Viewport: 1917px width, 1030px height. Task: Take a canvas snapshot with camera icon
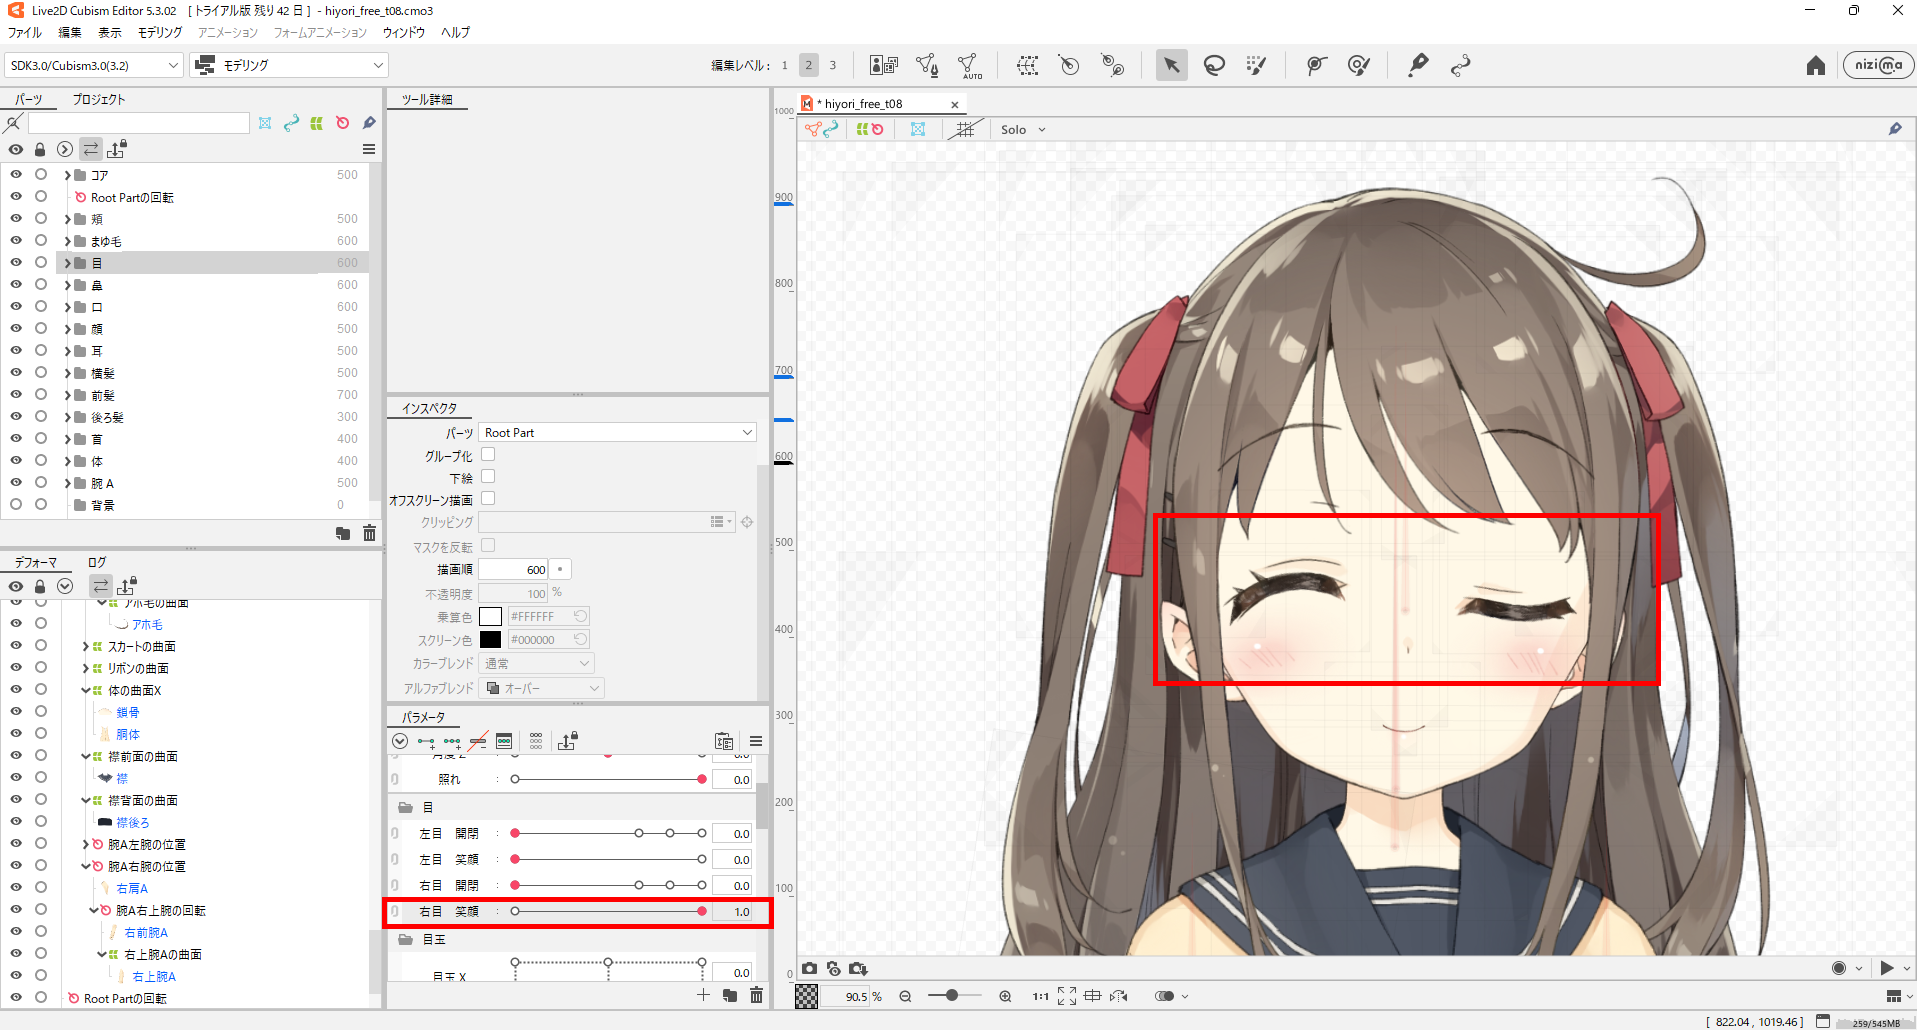[x=809, y=968]
